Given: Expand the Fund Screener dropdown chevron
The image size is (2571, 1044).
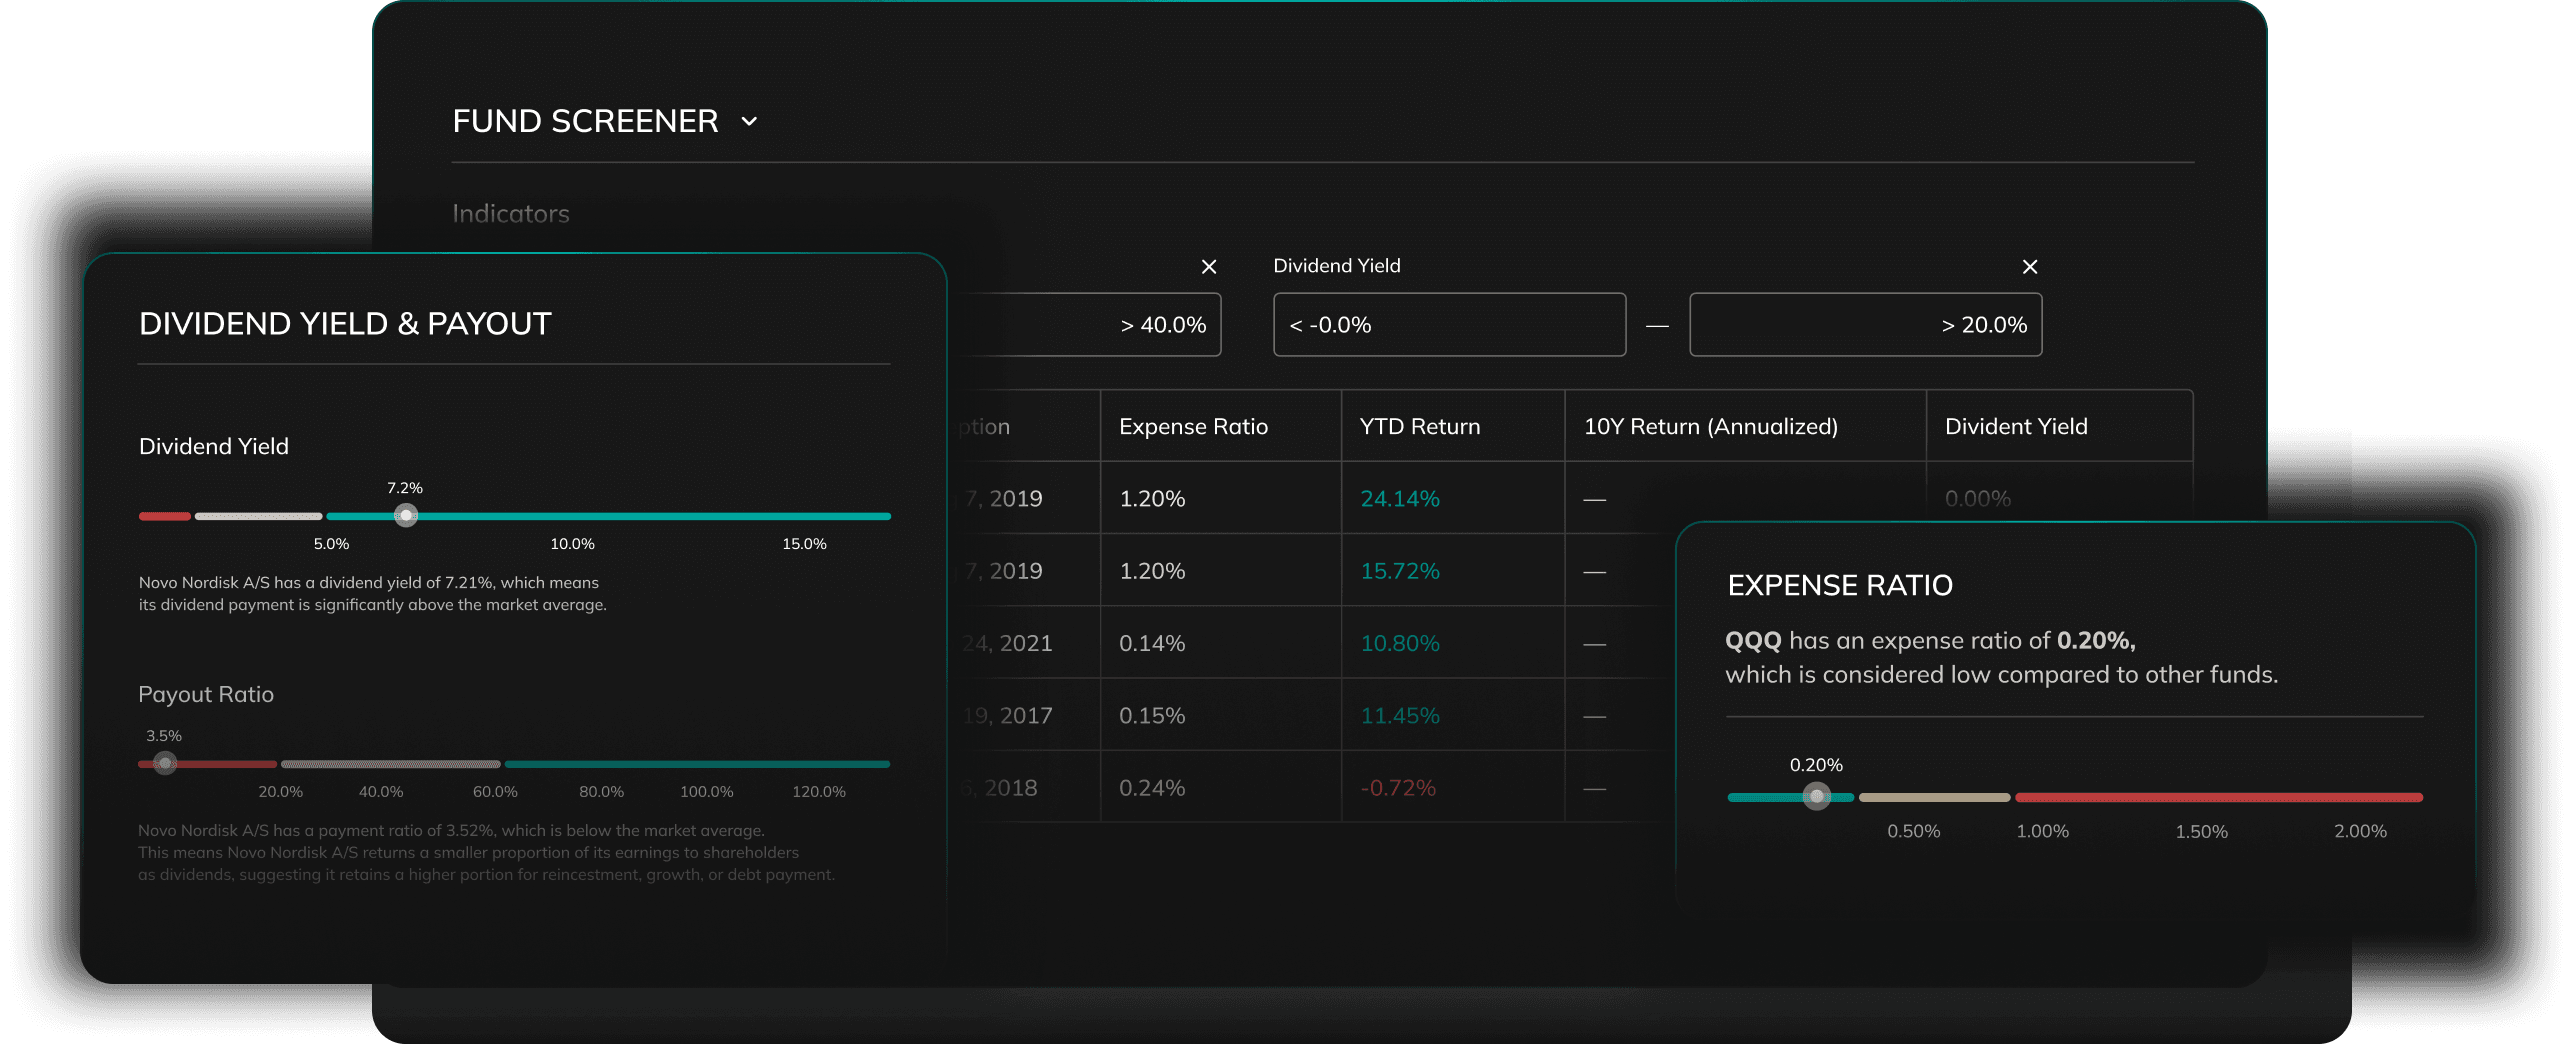Looking at the screenshot, I should (x=749, y=122).
